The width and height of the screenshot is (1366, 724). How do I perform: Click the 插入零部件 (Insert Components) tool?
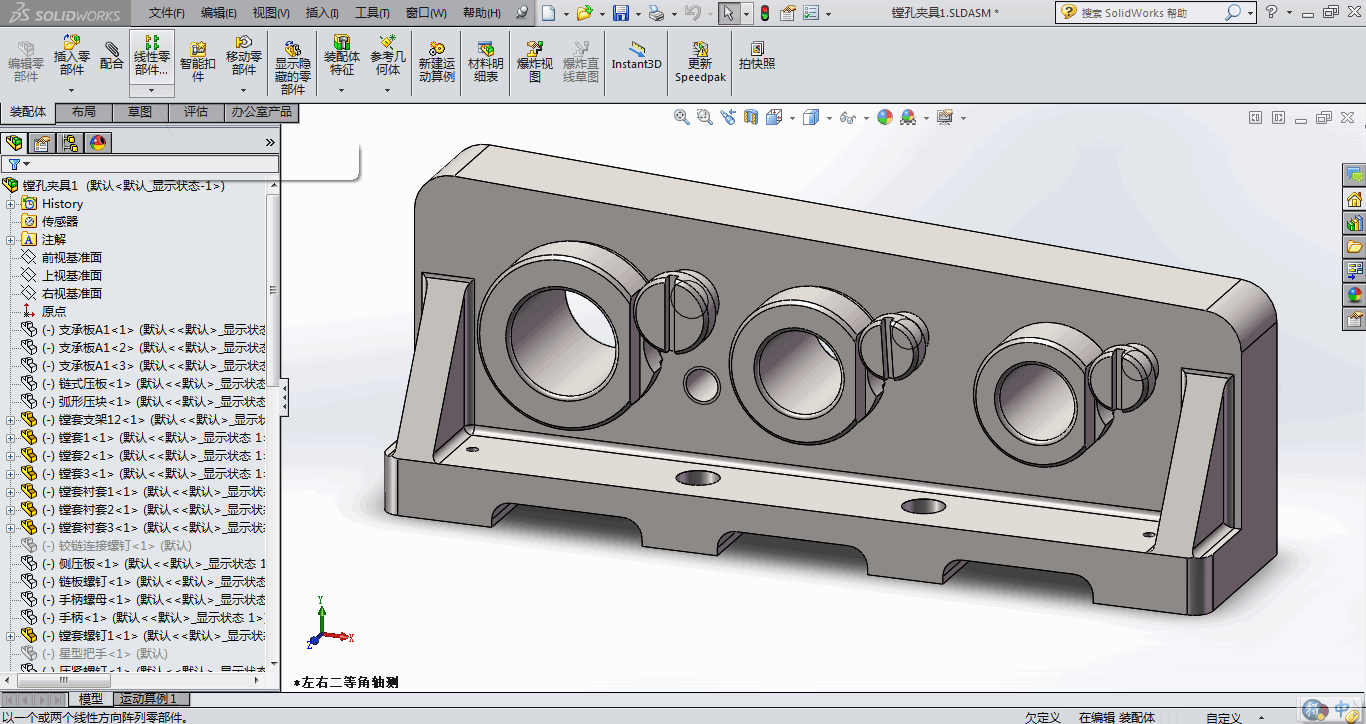tap(71, 56)
